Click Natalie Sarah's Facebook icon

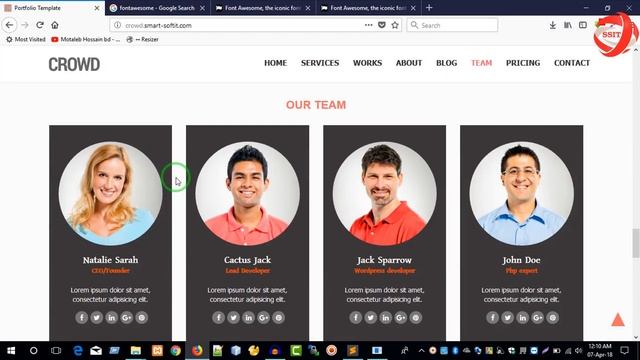(81, 318)
